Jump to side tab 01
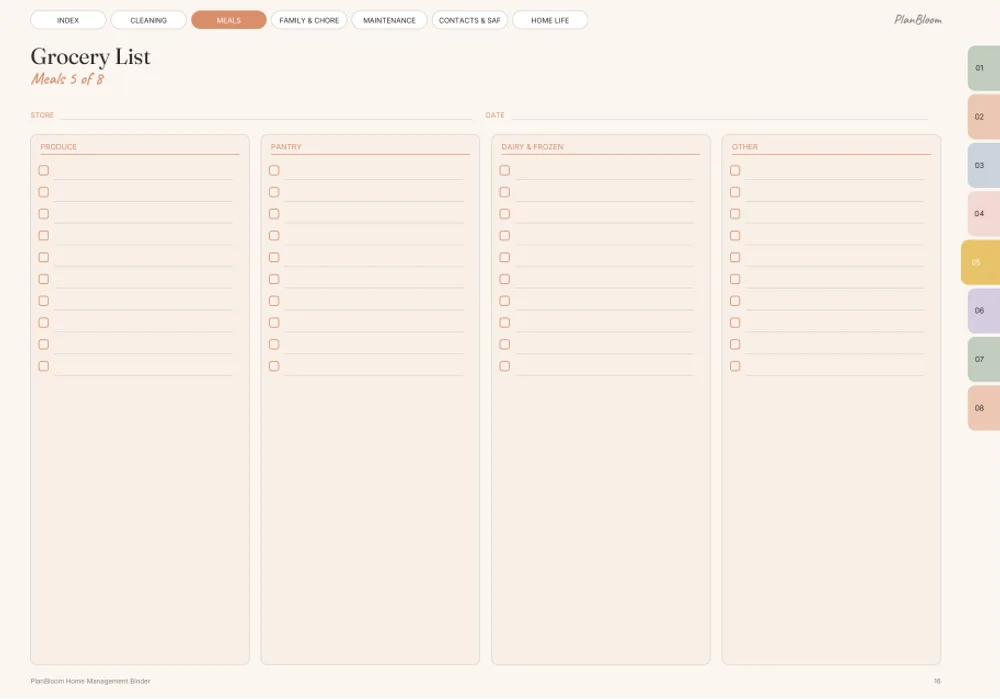Viewport: 1000px width, 699px height. pyautogui.click(x=983, y=68)
